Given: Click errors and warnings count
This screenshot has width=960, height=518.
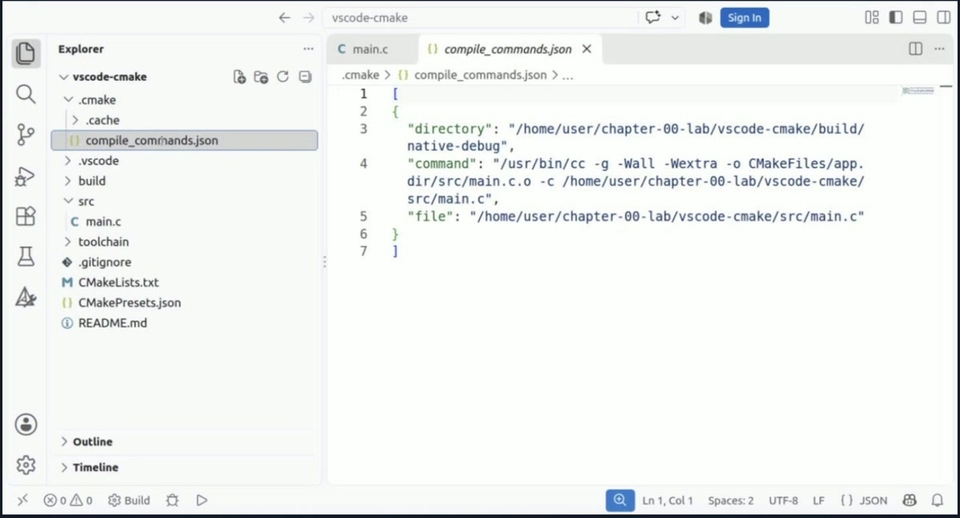Looking at the screenshot, I should click(68, 500).
